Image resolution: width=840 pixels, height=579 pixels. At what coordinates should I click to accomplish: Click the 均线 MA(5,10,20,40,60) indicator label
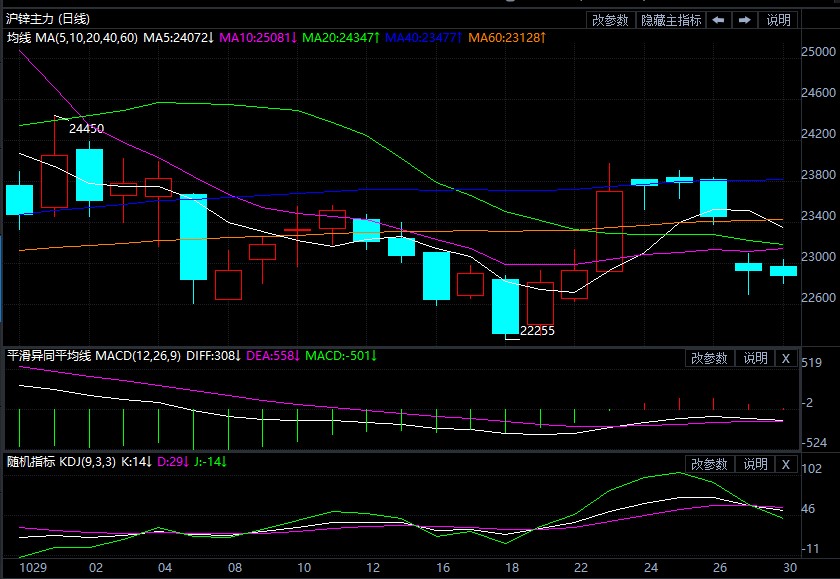click(x=72, y=38)
